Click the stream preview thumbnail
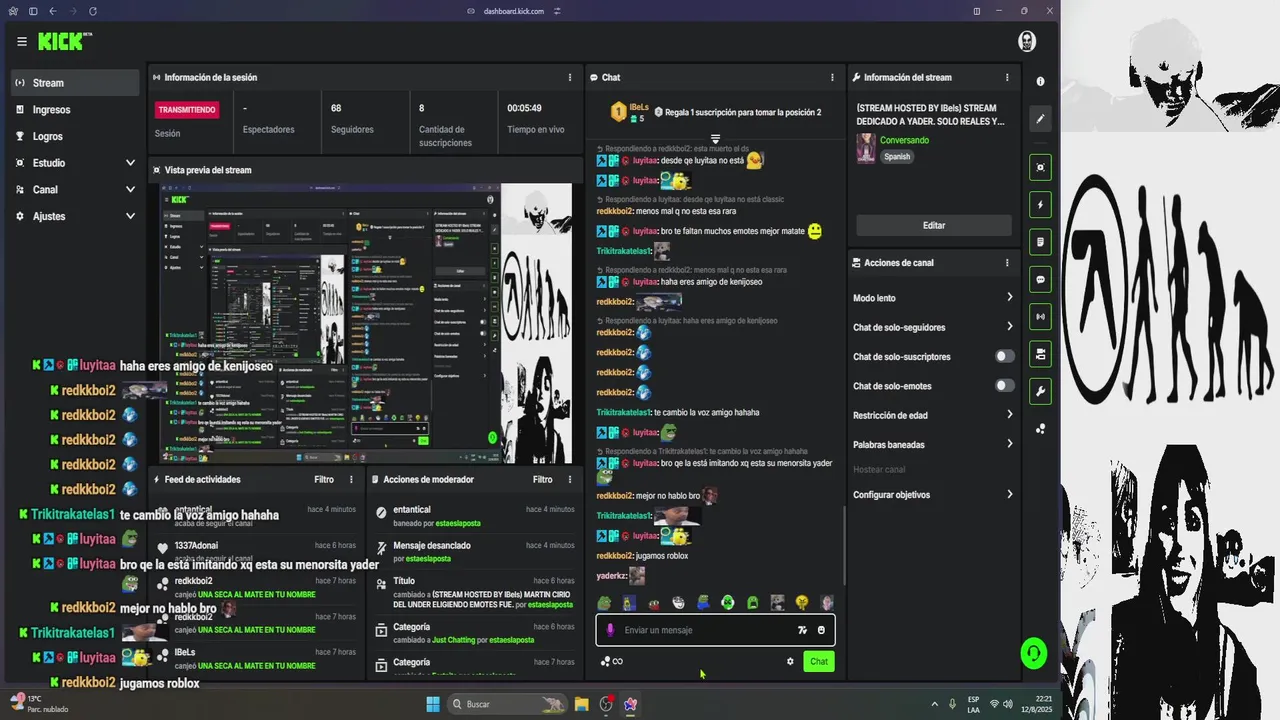 pyautogui.click(x=366, y=323)
